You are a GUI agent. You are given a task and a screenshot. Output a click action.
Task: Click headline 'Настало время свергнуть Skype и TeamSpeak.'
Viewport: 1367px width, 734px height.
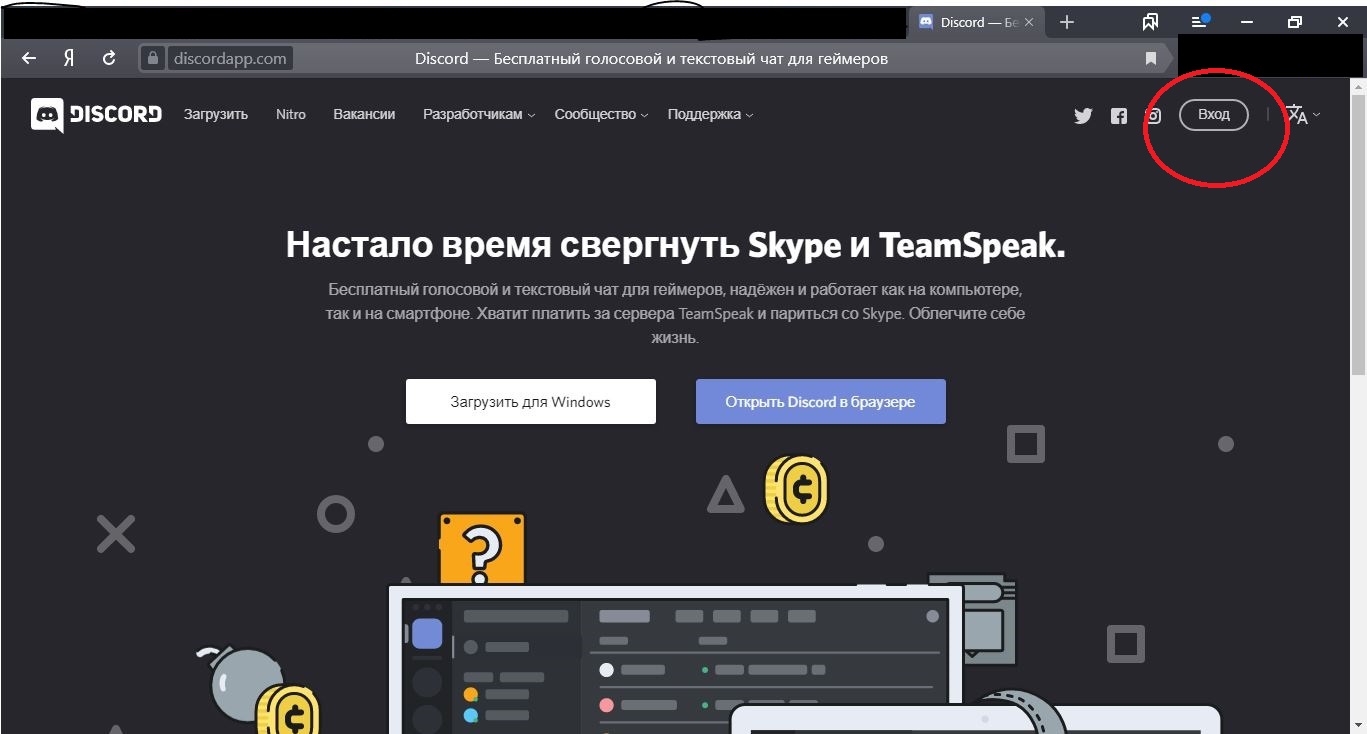[676, 244]
